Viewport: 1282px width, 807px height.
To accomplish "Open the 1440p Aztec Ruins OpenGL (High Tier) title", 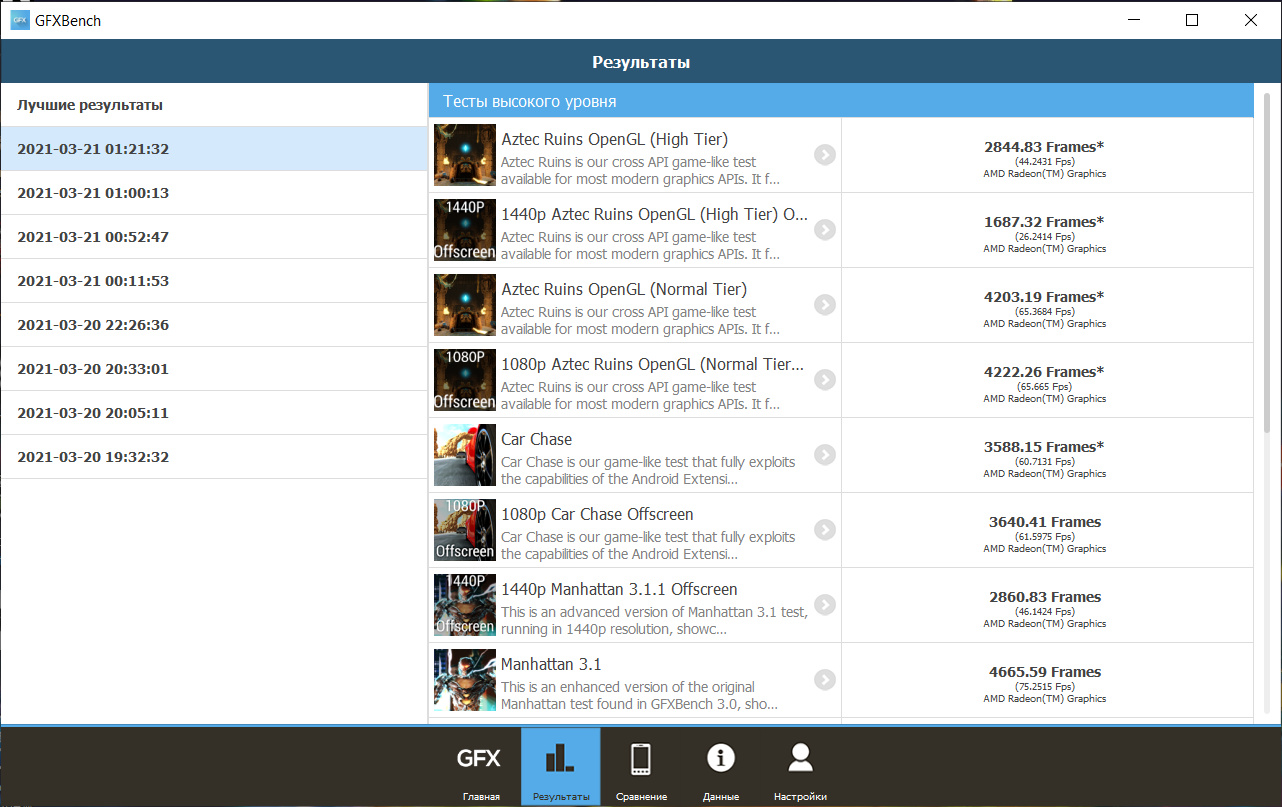I will (655, 215).
